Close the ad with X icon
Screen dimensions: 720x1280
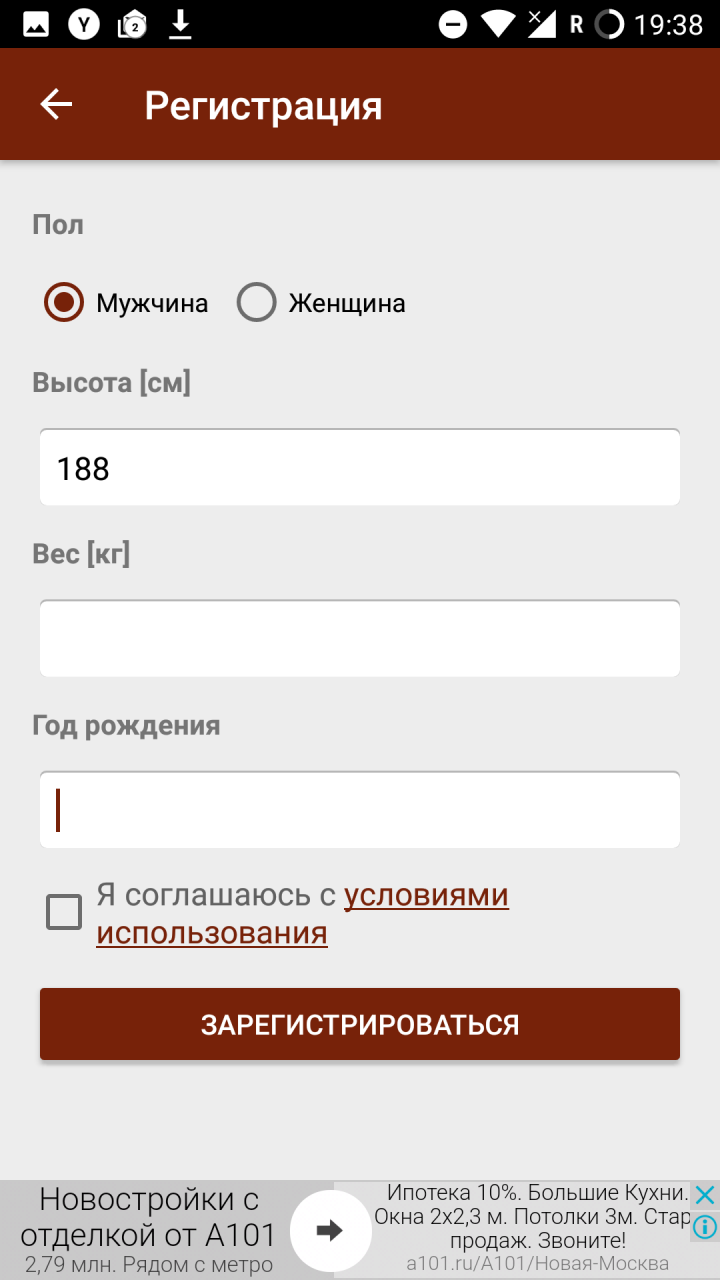tap(705, 1195)
